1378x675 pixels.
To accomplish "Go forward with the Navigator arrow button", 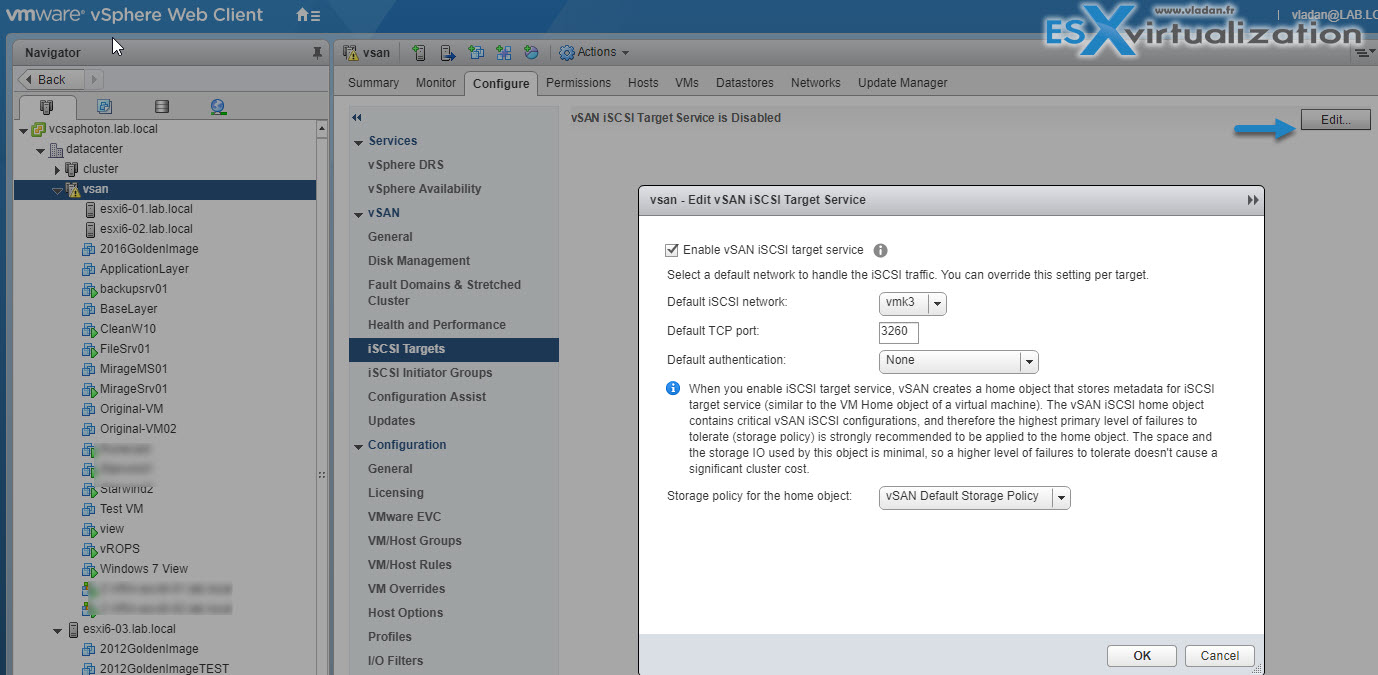I will (94, 79).
